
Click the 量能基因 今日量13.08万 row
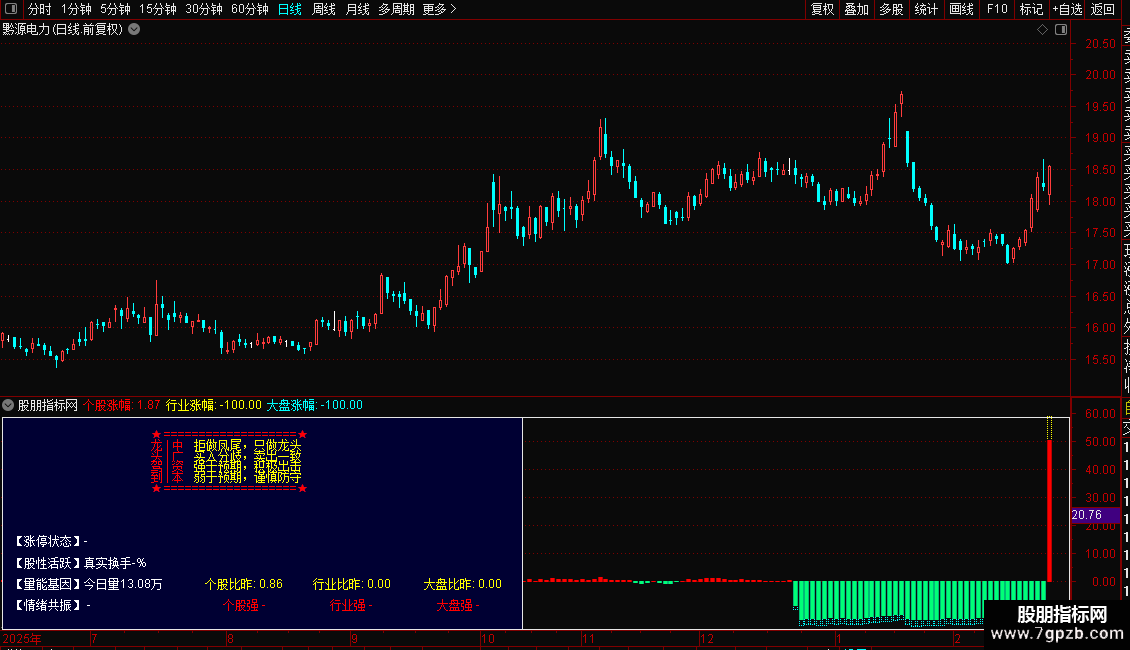[x=88, y=584]
